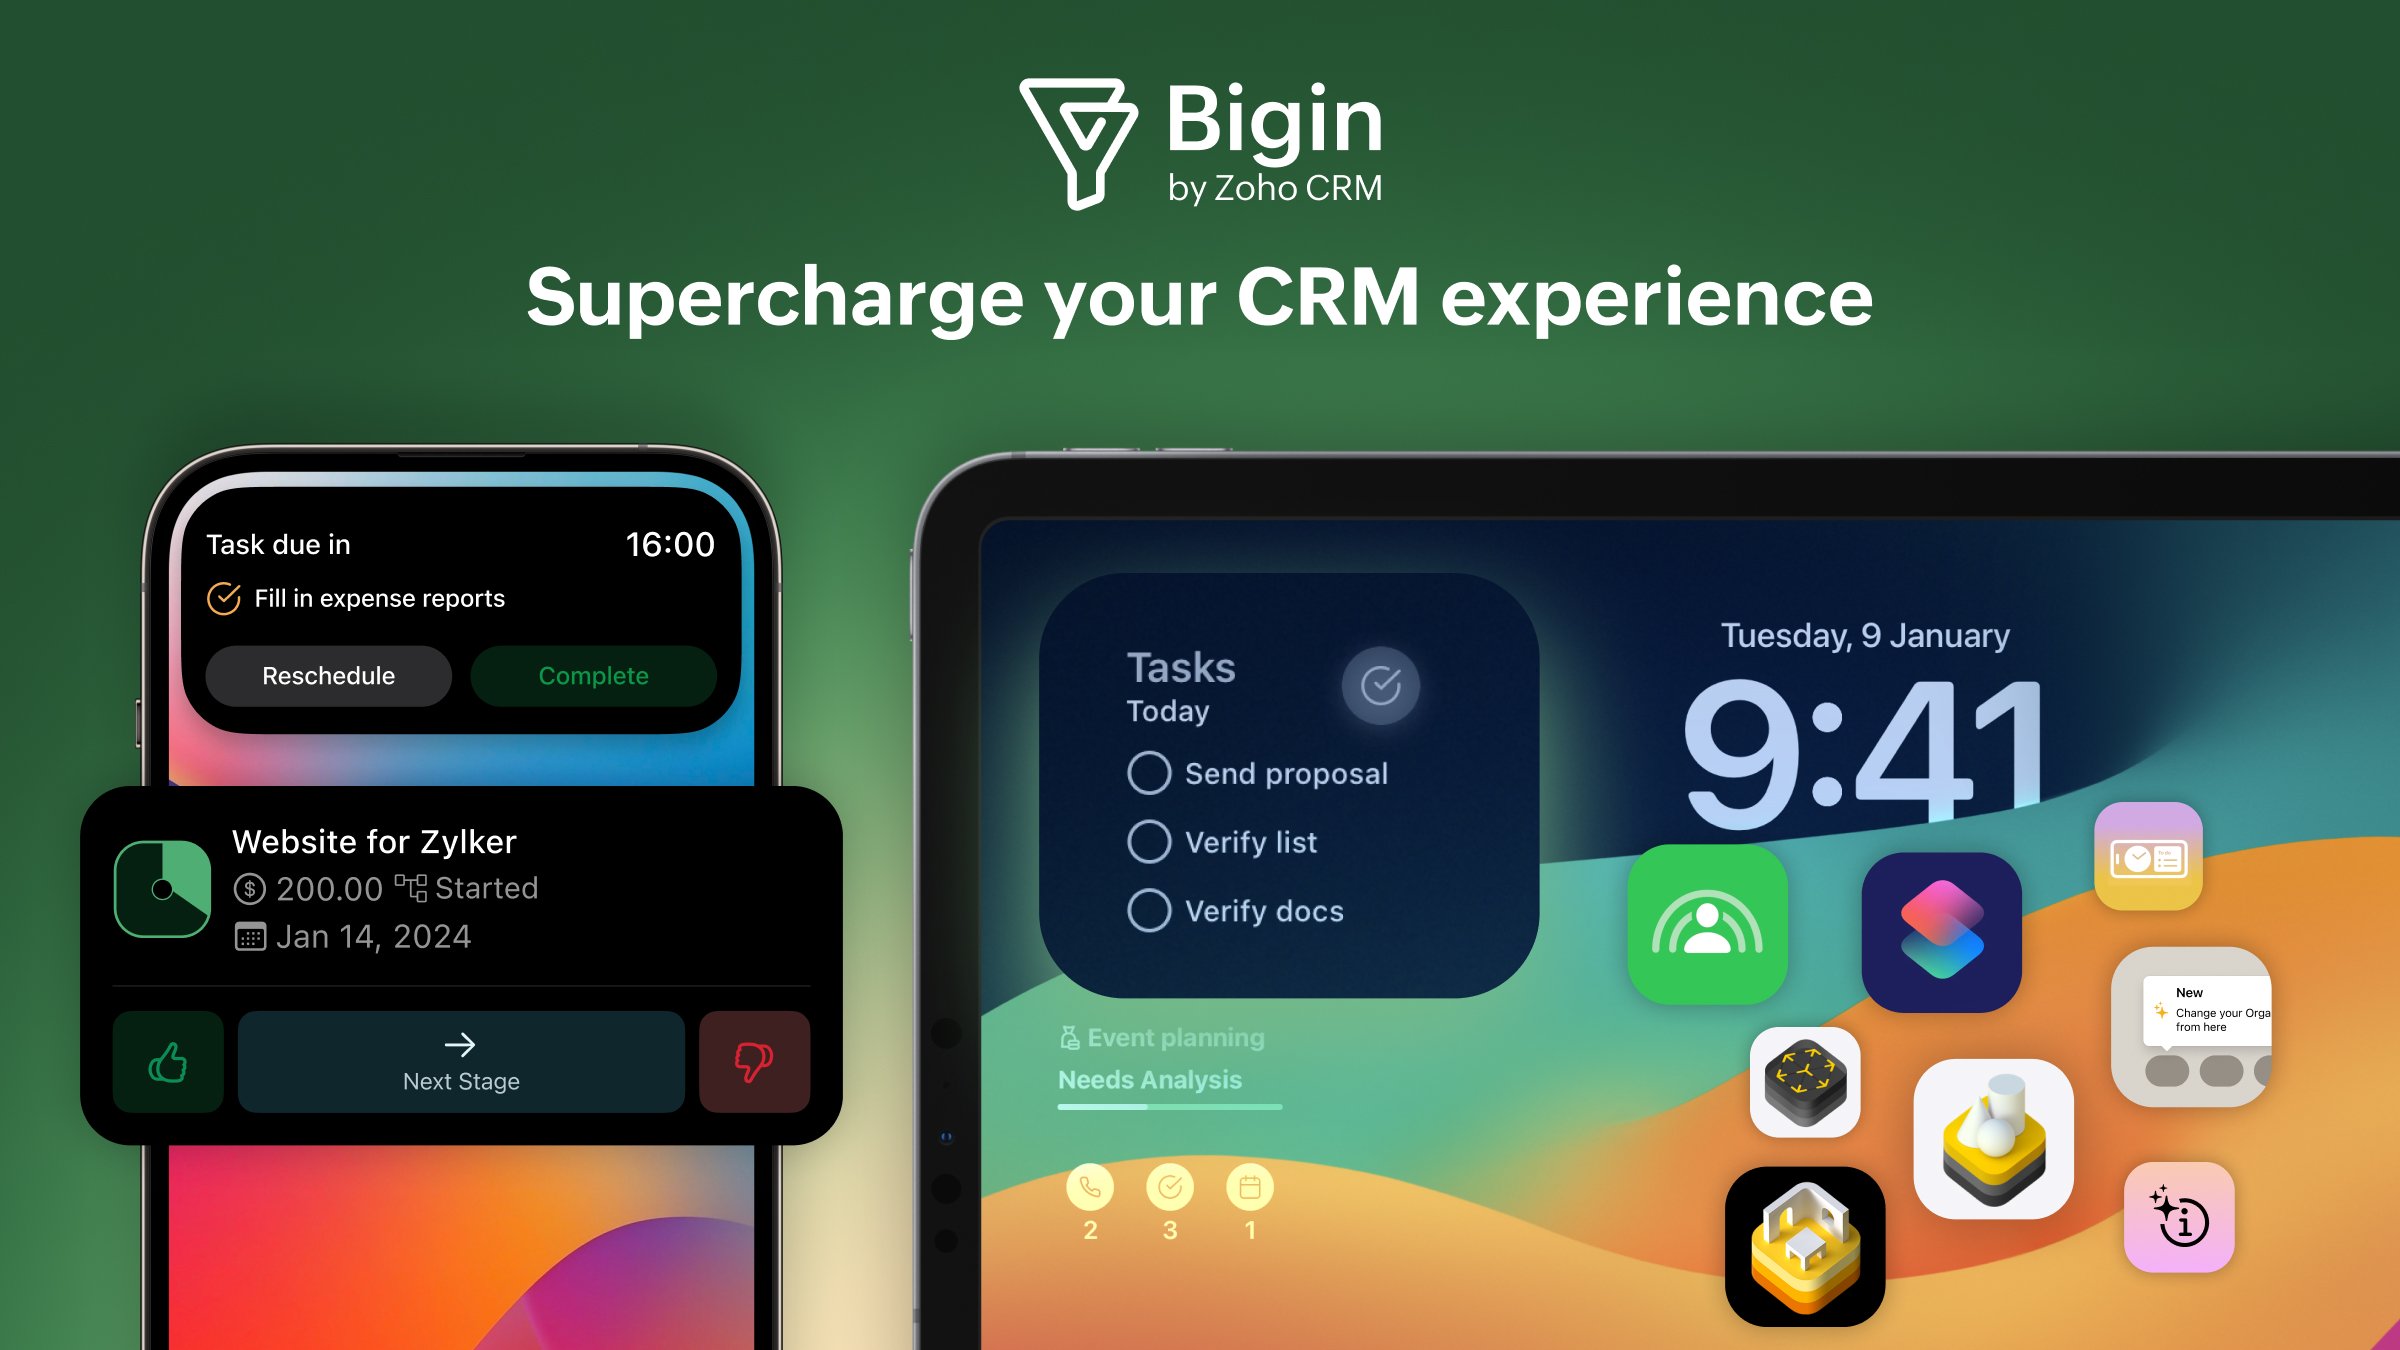Toggle the Verify docs task checkbox
This screenshot has height=1350, width=2400.
tap(1149, 908)
